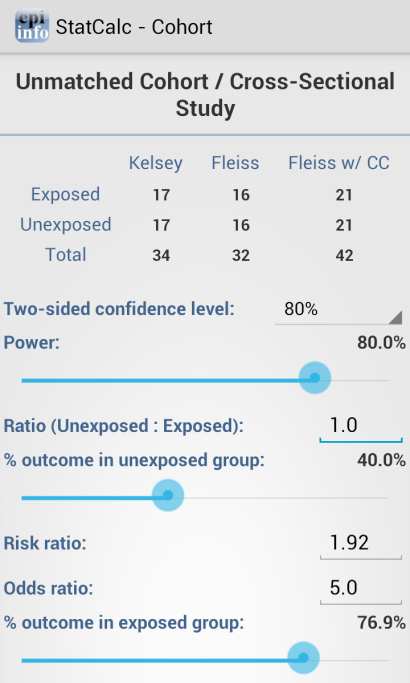Select the Odds ratio input field
The width and height of the screenshot is (410, 683).
click(x=361, y=588)
